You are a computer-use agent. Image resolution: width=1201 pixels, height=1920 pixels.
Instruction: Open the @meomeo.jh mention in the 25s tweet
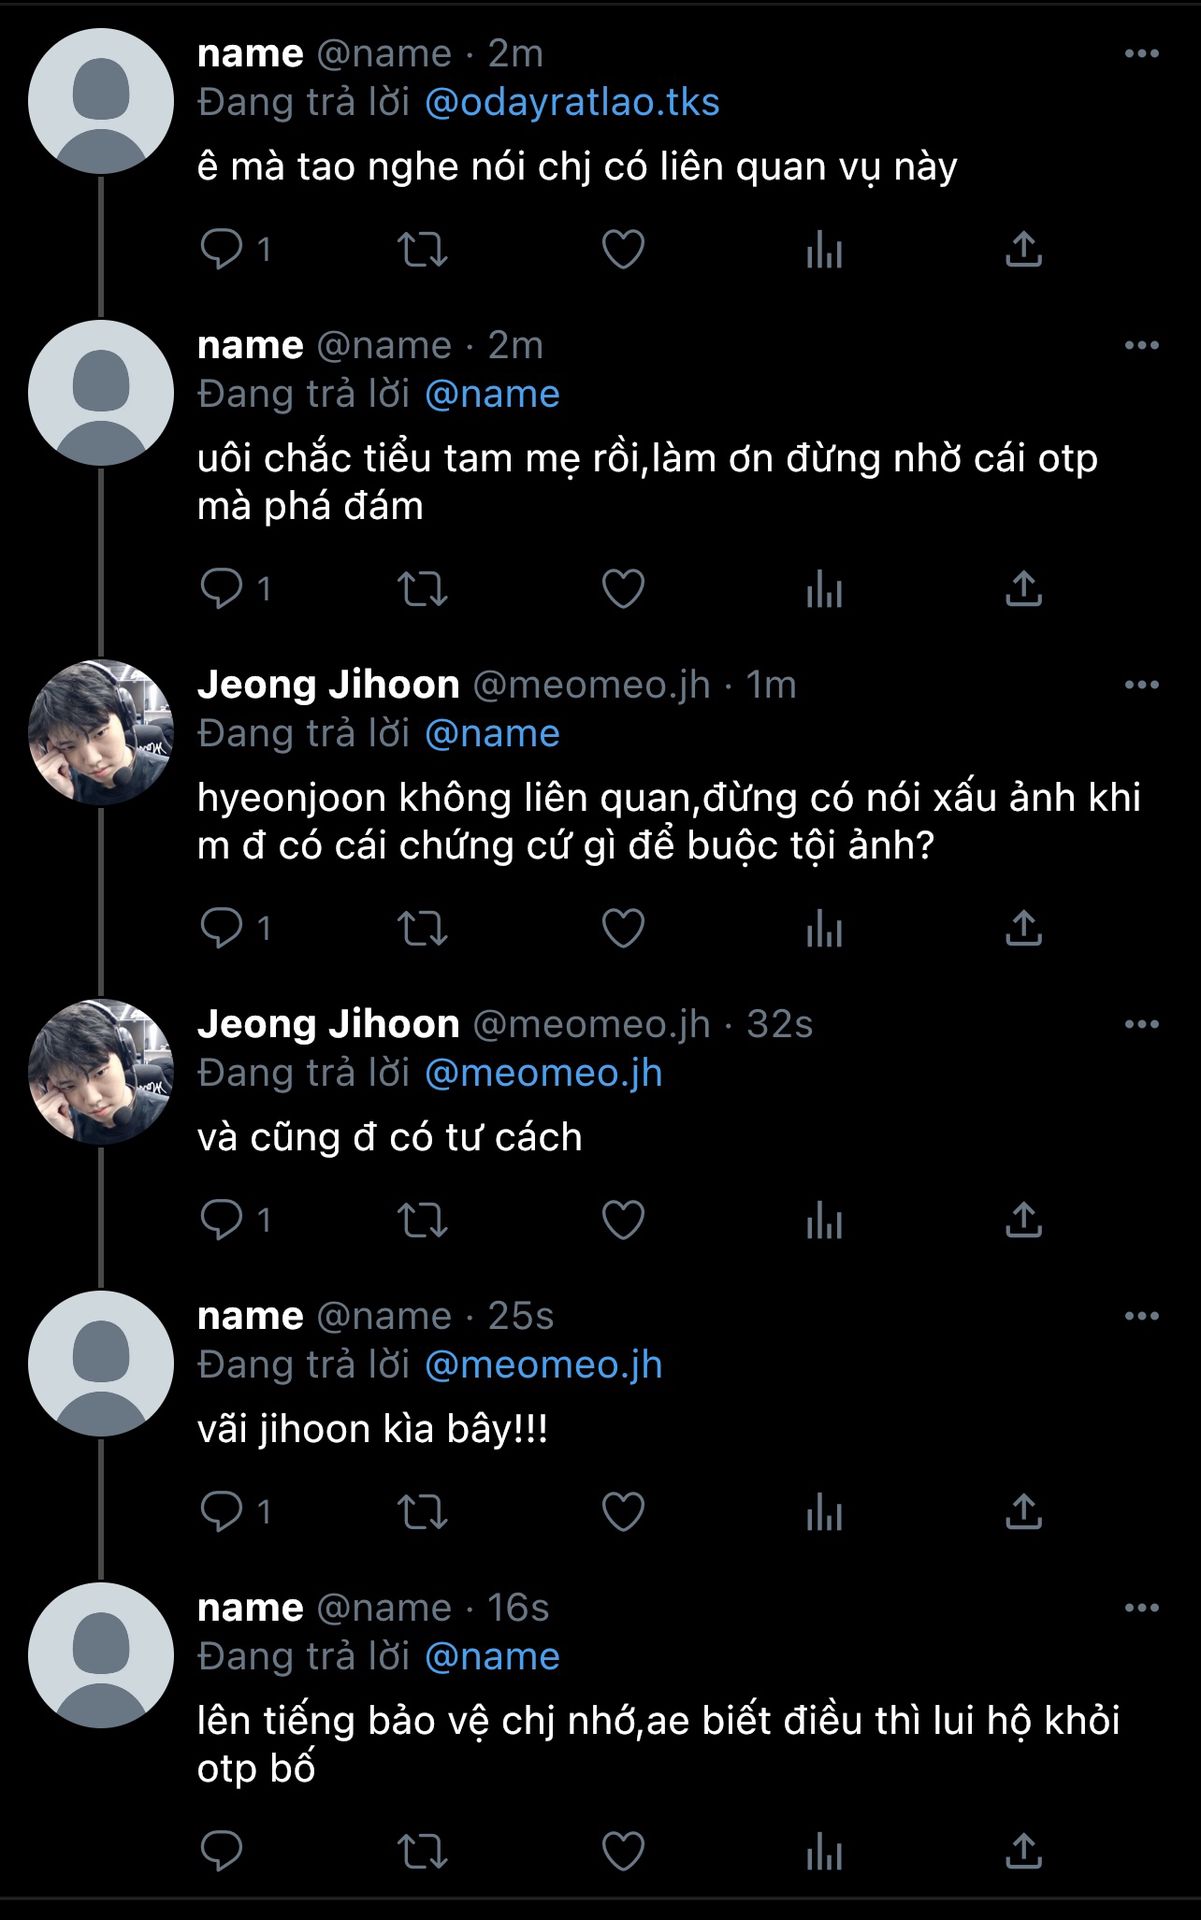tap(543, 1365)
